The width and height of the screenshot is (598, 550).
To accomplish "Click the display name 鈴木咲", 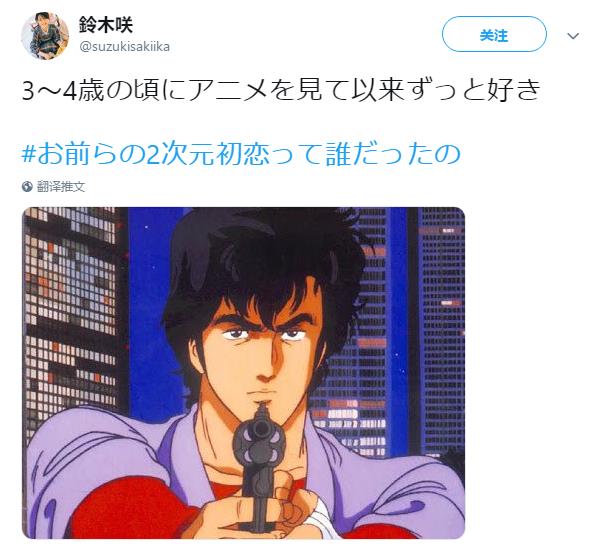I will coord(106,25).
